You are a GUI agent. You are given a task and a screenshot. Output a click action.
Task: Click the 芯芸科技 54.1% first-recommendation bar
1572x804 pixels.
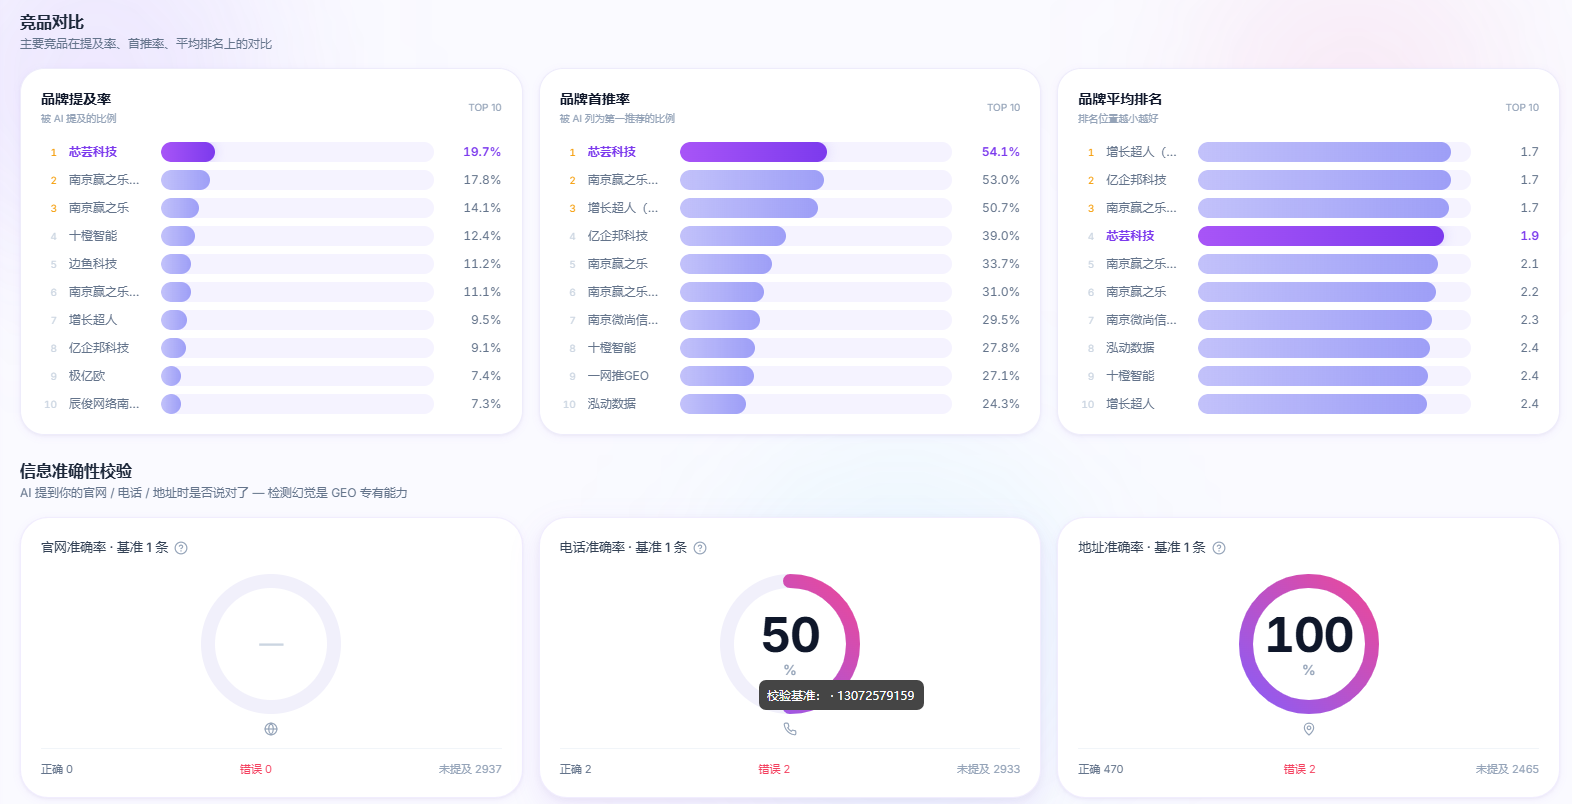pos(753,152)
